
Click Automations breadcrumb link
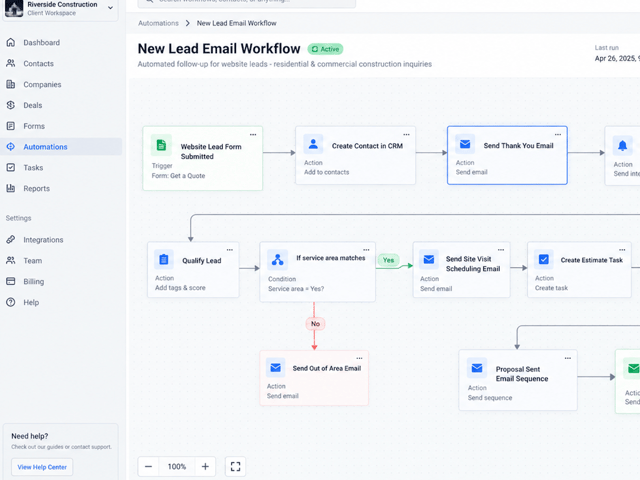pos(158,23)
